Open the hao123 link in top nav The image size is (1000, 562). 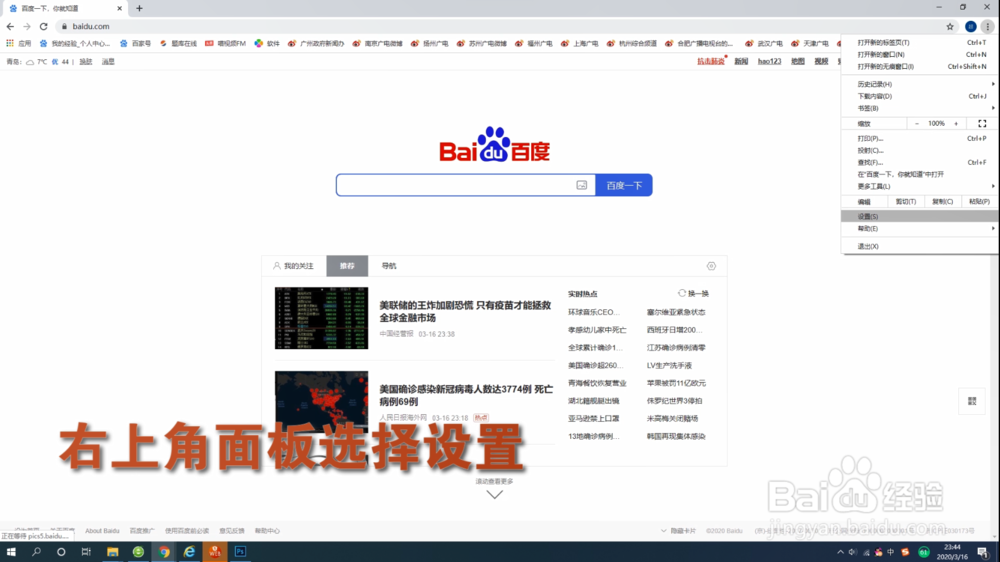click(769, 61)
